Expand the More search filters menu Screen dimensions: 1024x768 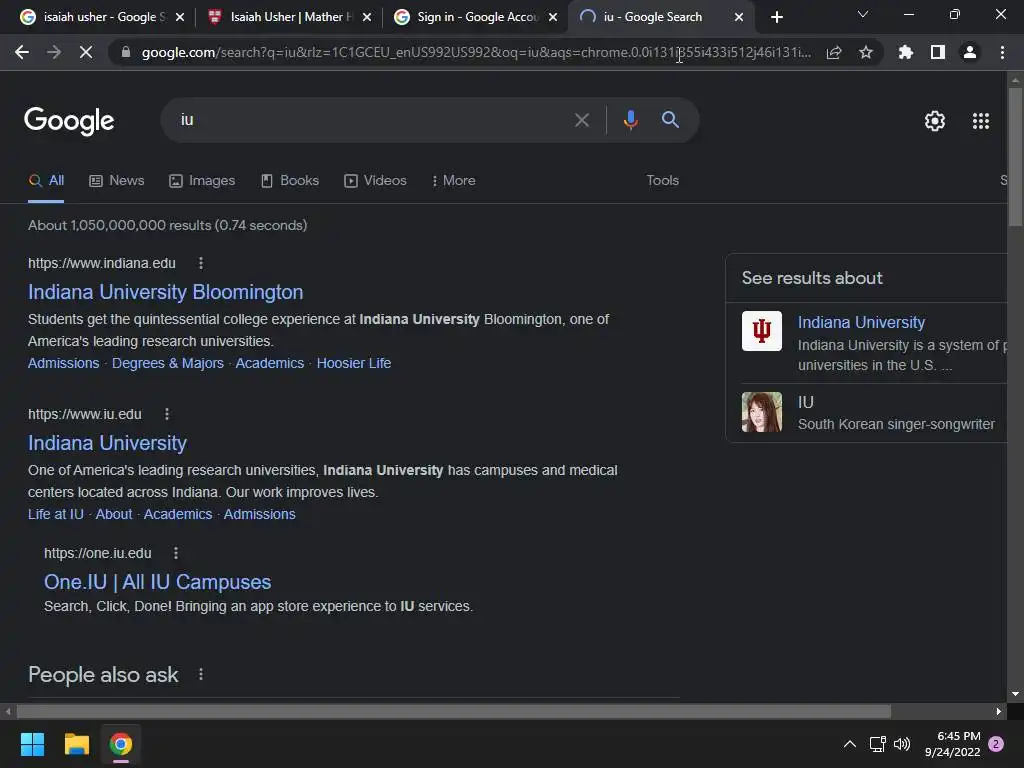pos(453,180)
